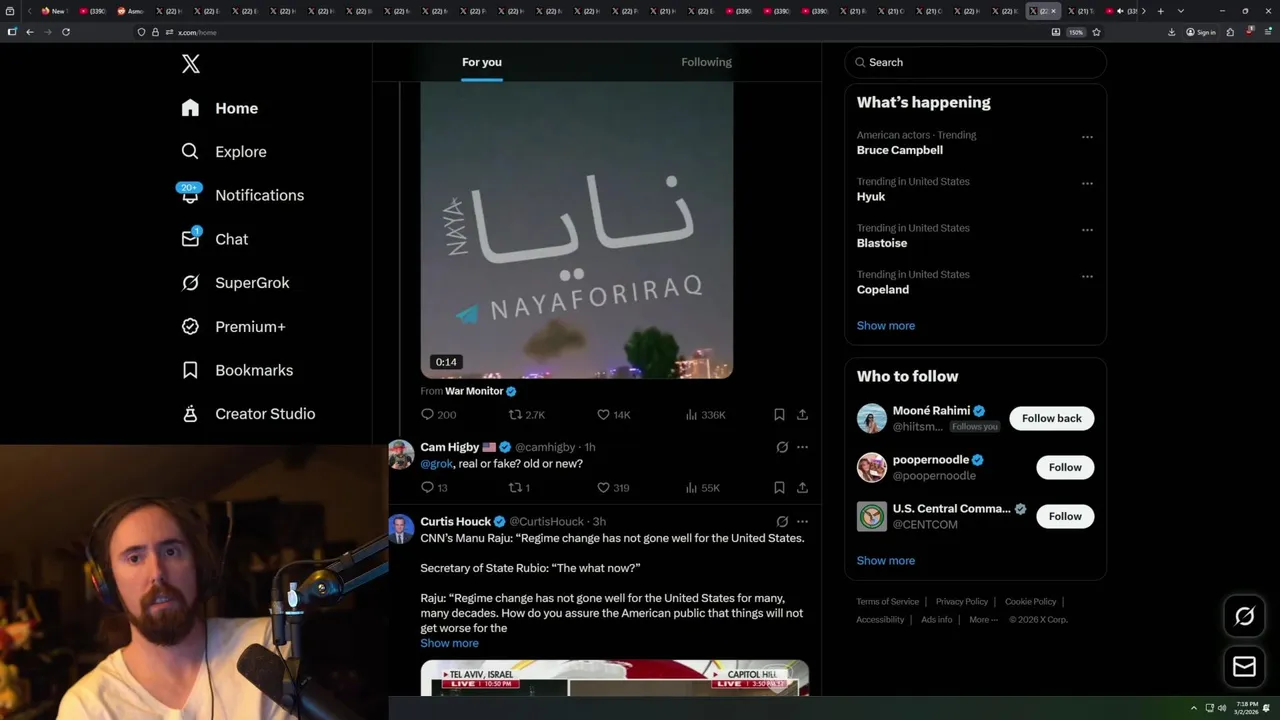Viewport: 1280px width, 720px height.
Task: Open more options for Copeland trend
Action: (x=1087, y=277)
